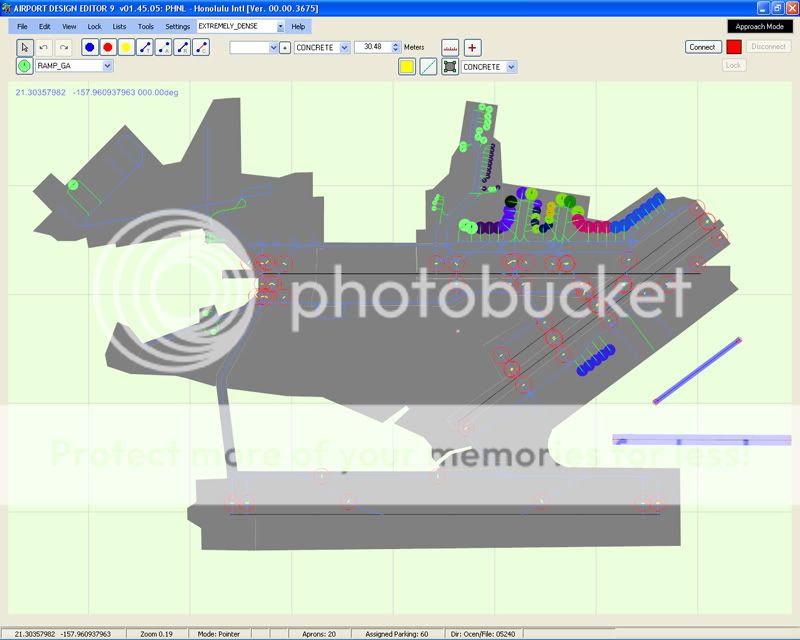The width and height of the screenshot is (800, 640).
Task: Click the small dot button beside the blank dropdown
Action: tap(285, 47)
